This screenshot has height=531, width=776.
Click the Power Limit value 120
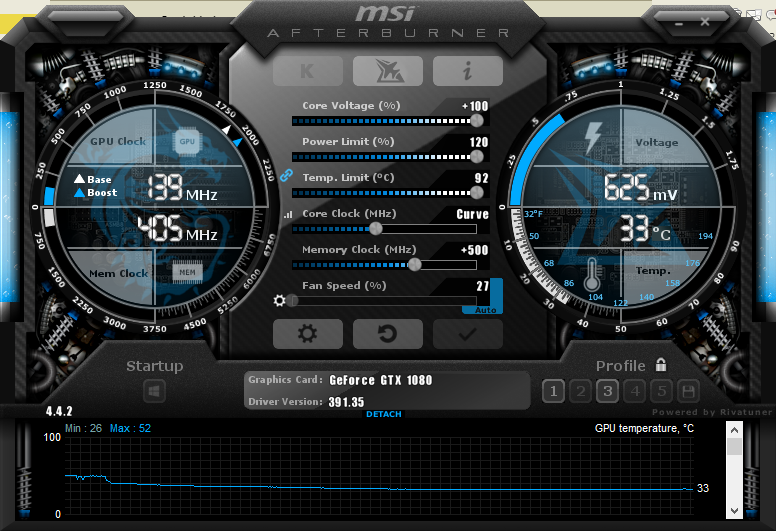(479, 142)
